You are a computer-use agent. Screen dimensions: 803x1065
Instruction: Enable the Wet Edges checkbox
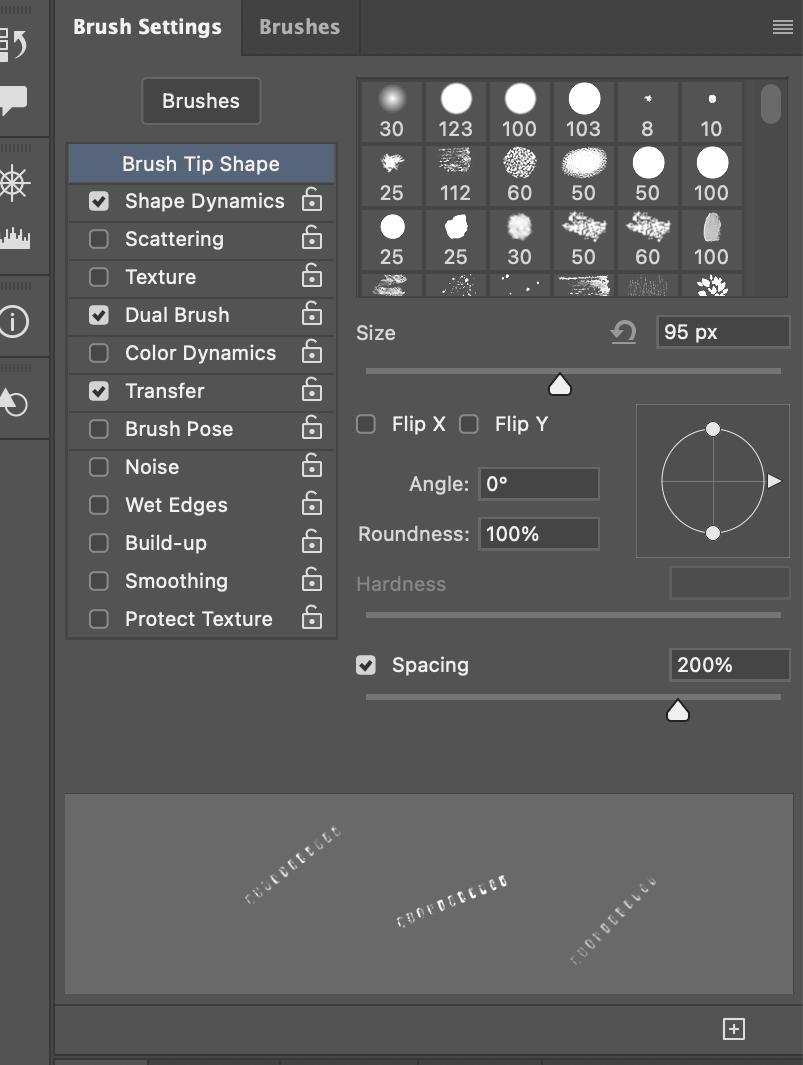(99, 505)
